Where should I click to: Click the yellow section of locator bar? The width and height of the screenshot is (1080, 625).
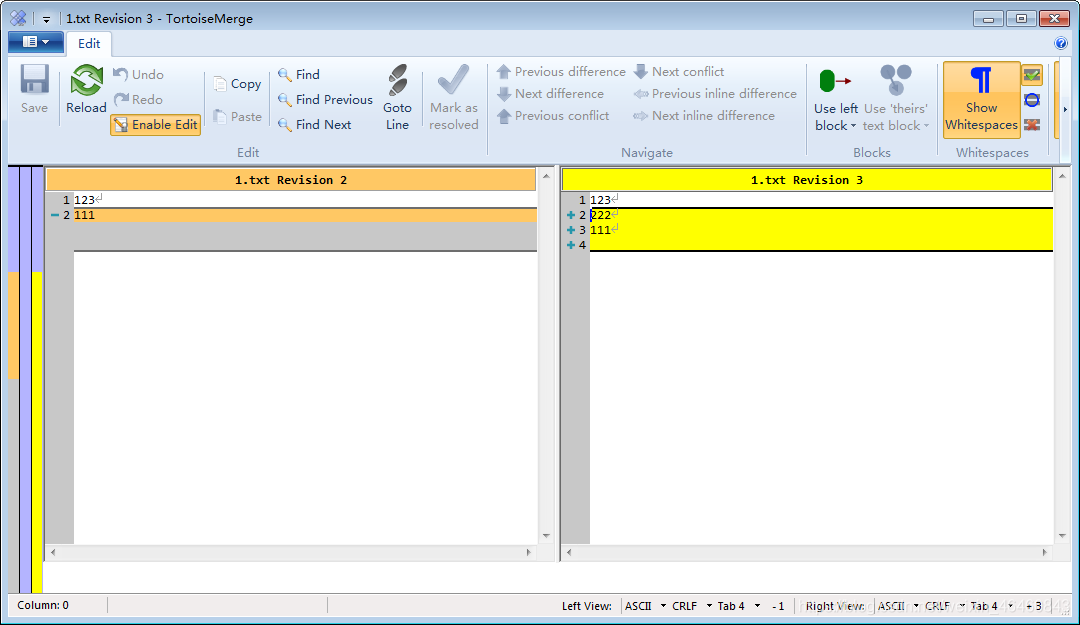pos(37,432)
